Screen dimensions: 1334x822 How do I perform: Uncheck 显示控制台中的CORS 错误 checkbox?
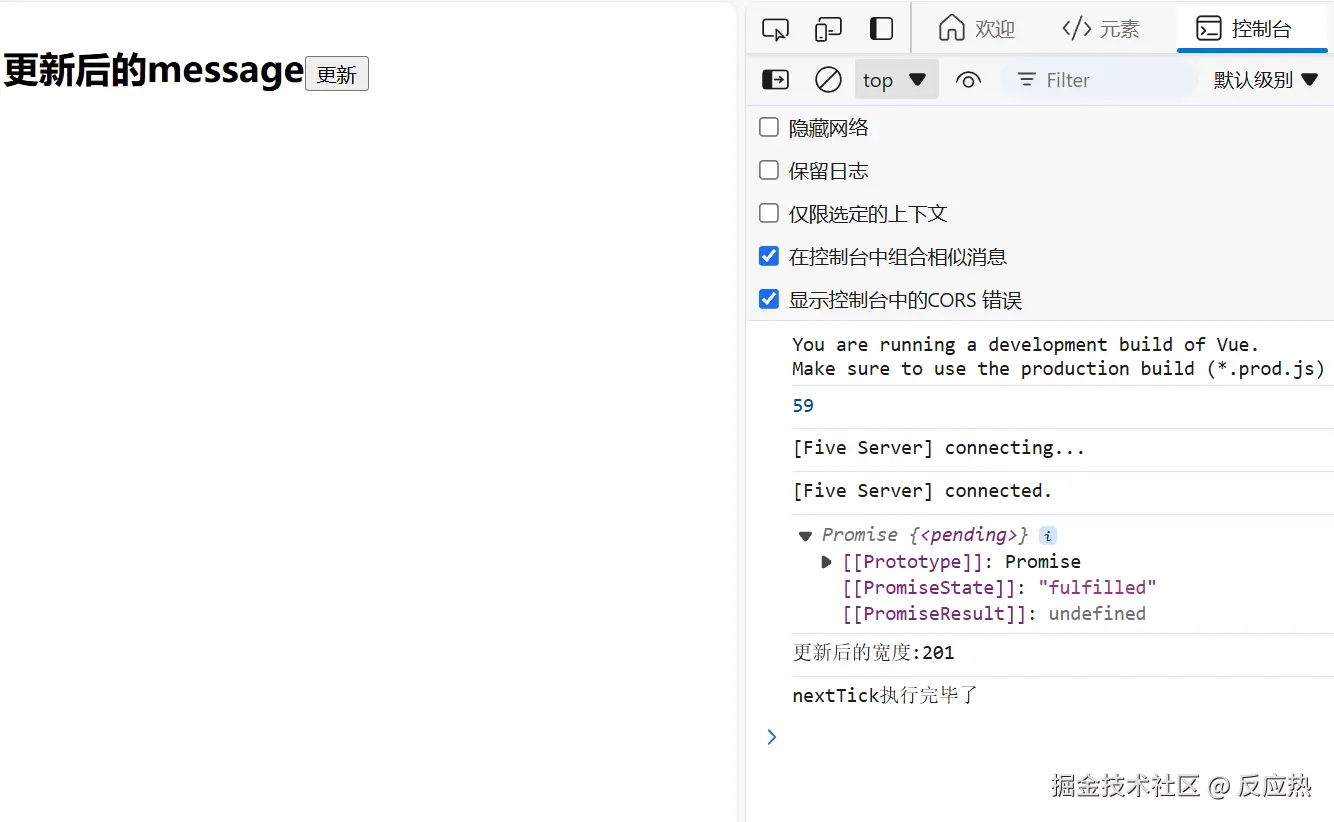769,299
